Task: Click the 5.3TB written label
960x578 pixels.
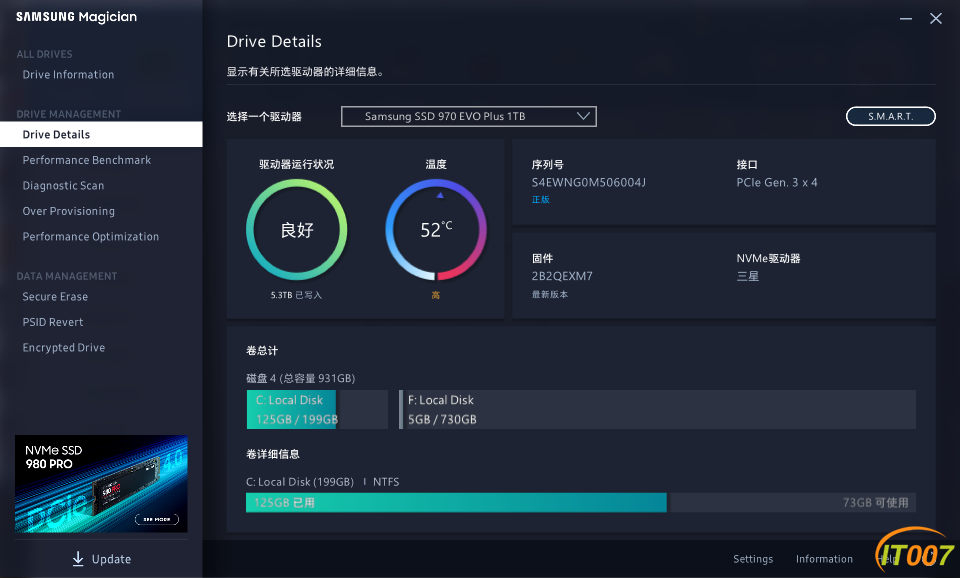Action: (296, 295)
